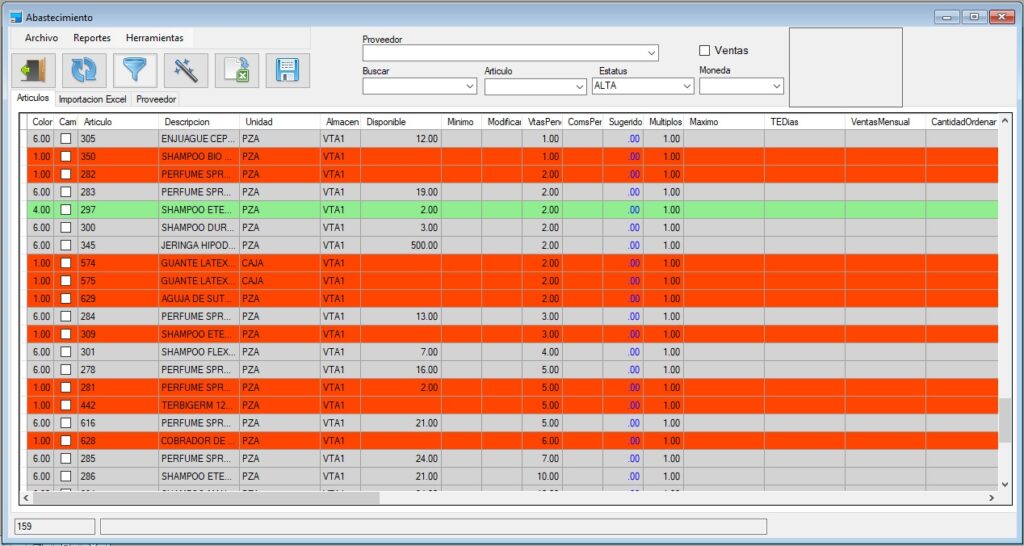Switch to the Importacion Excel tab
This screenshot has width=1024, height=546.
tap(92, 99)
